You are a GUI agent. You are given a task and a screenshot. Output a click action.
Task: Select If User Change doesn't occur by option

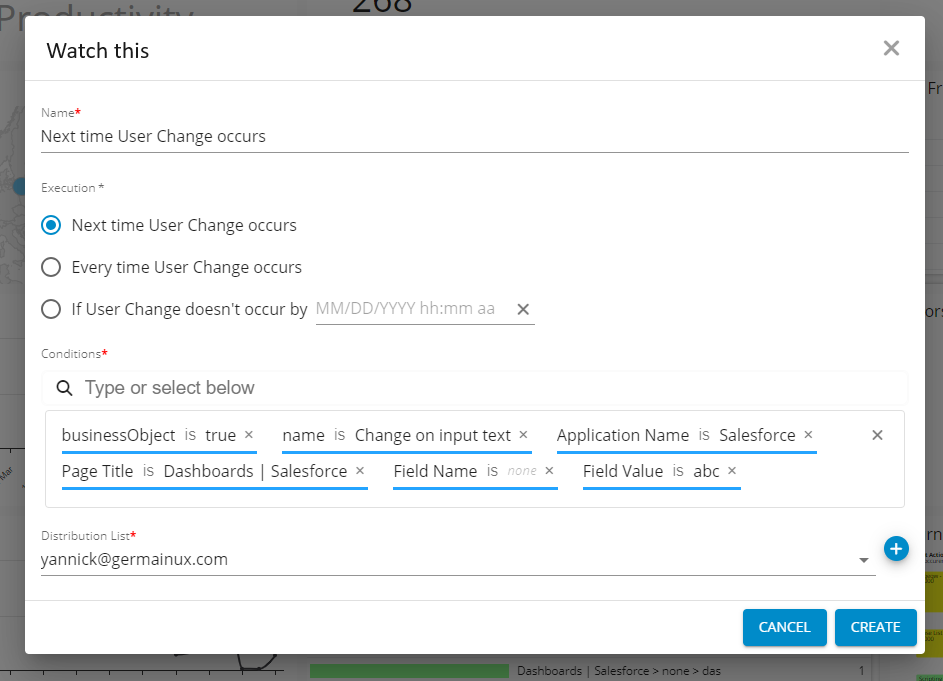click(51, 309)
